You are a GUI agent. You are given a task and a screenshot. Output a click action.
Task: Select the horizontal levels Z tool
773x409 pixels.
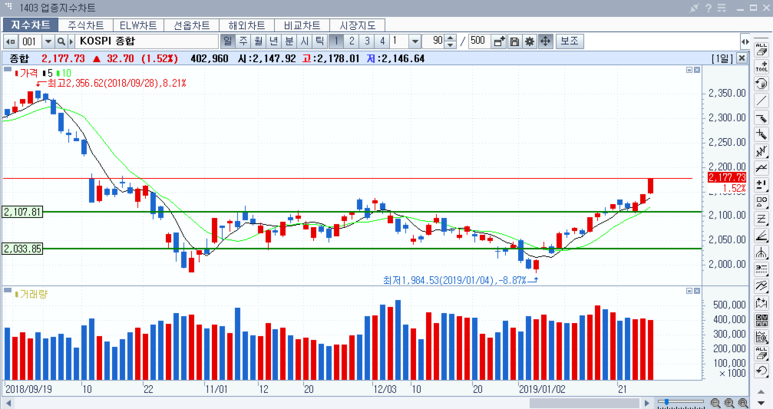[762, 218]
